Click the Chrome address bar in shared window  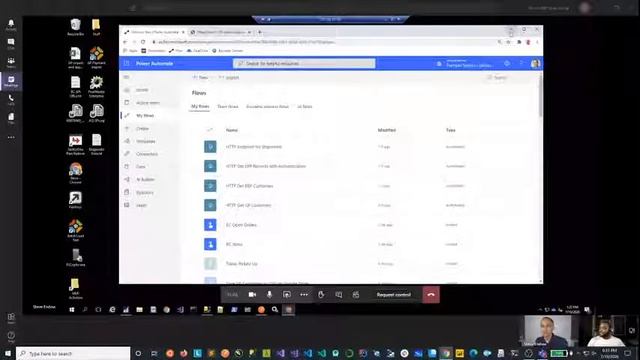tap(322, 42)
